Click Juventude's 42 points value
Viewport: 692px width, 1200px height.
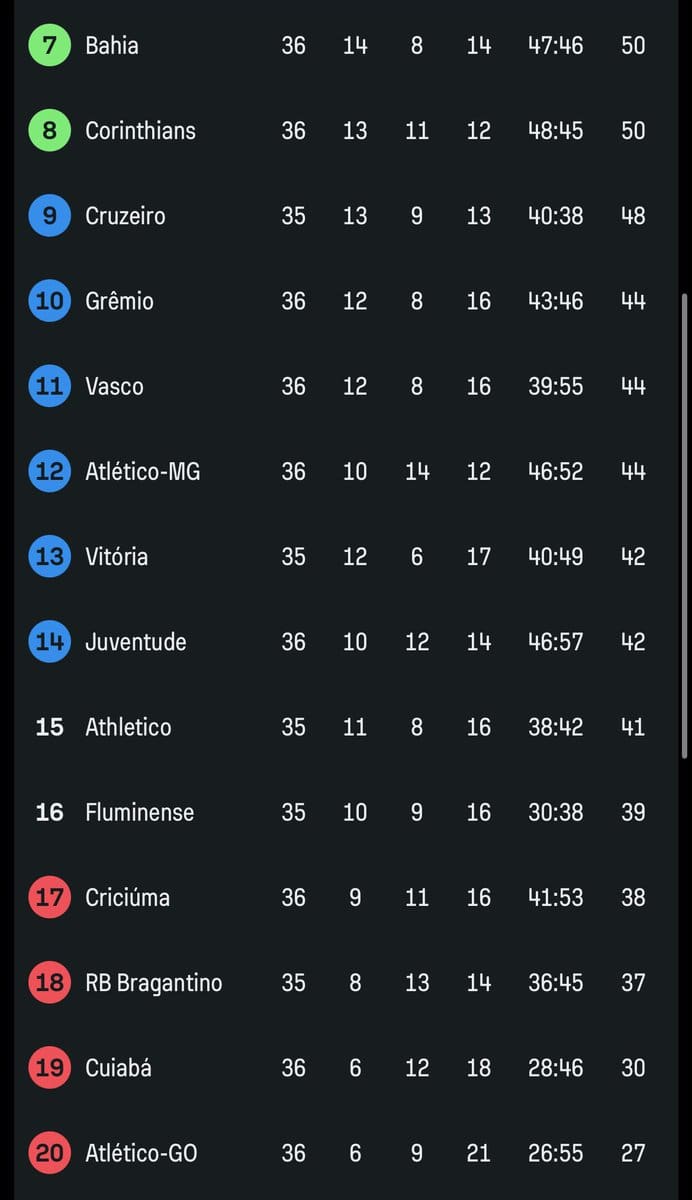pos(633,642)
